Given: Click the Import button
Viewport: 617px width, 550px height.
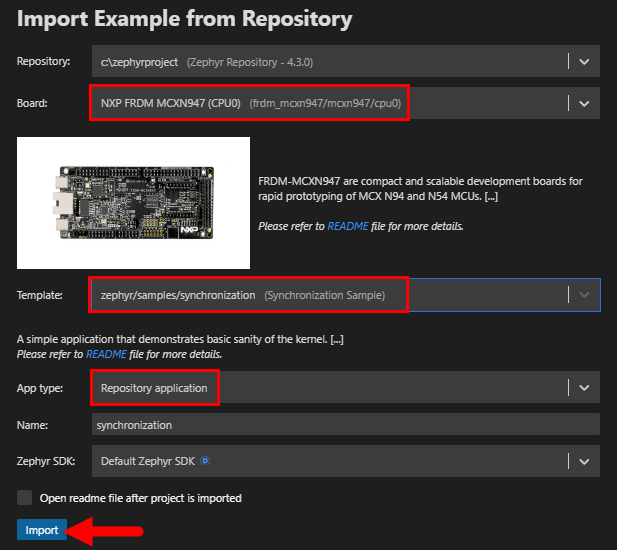Looking at the screenshot, I should [42, 530].
